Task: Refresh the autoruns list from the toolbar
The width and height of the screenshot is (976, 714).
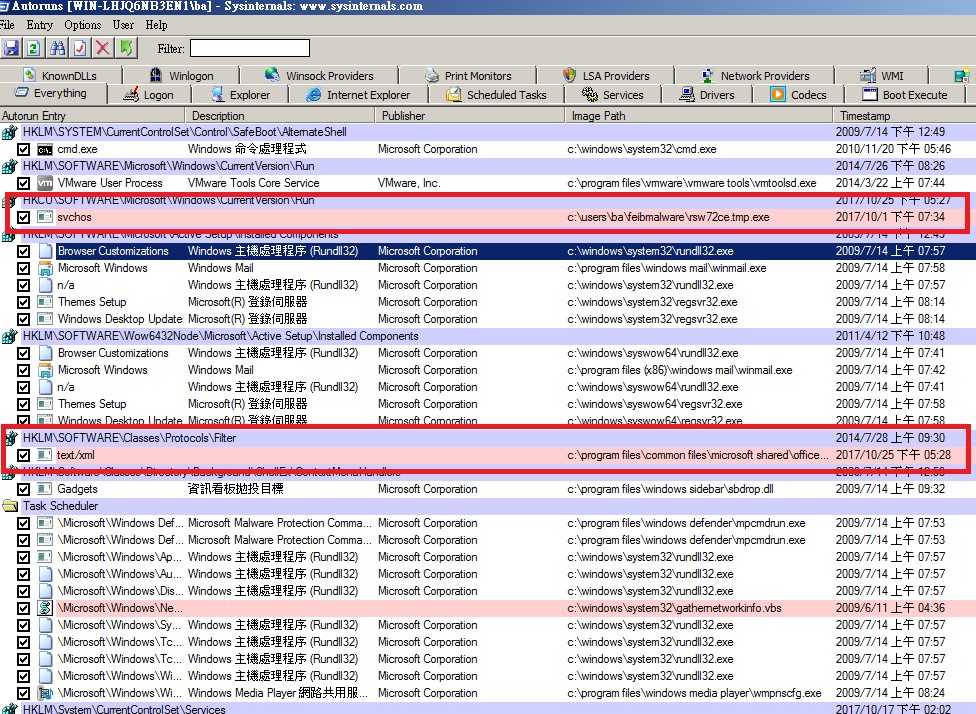Action: tap(34, 48)
